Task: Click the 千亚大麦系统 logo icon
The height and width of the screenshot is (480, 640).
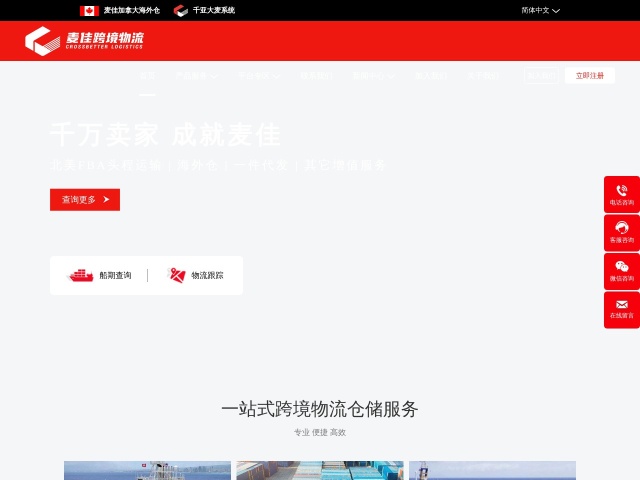Action: tap(180, 11)
